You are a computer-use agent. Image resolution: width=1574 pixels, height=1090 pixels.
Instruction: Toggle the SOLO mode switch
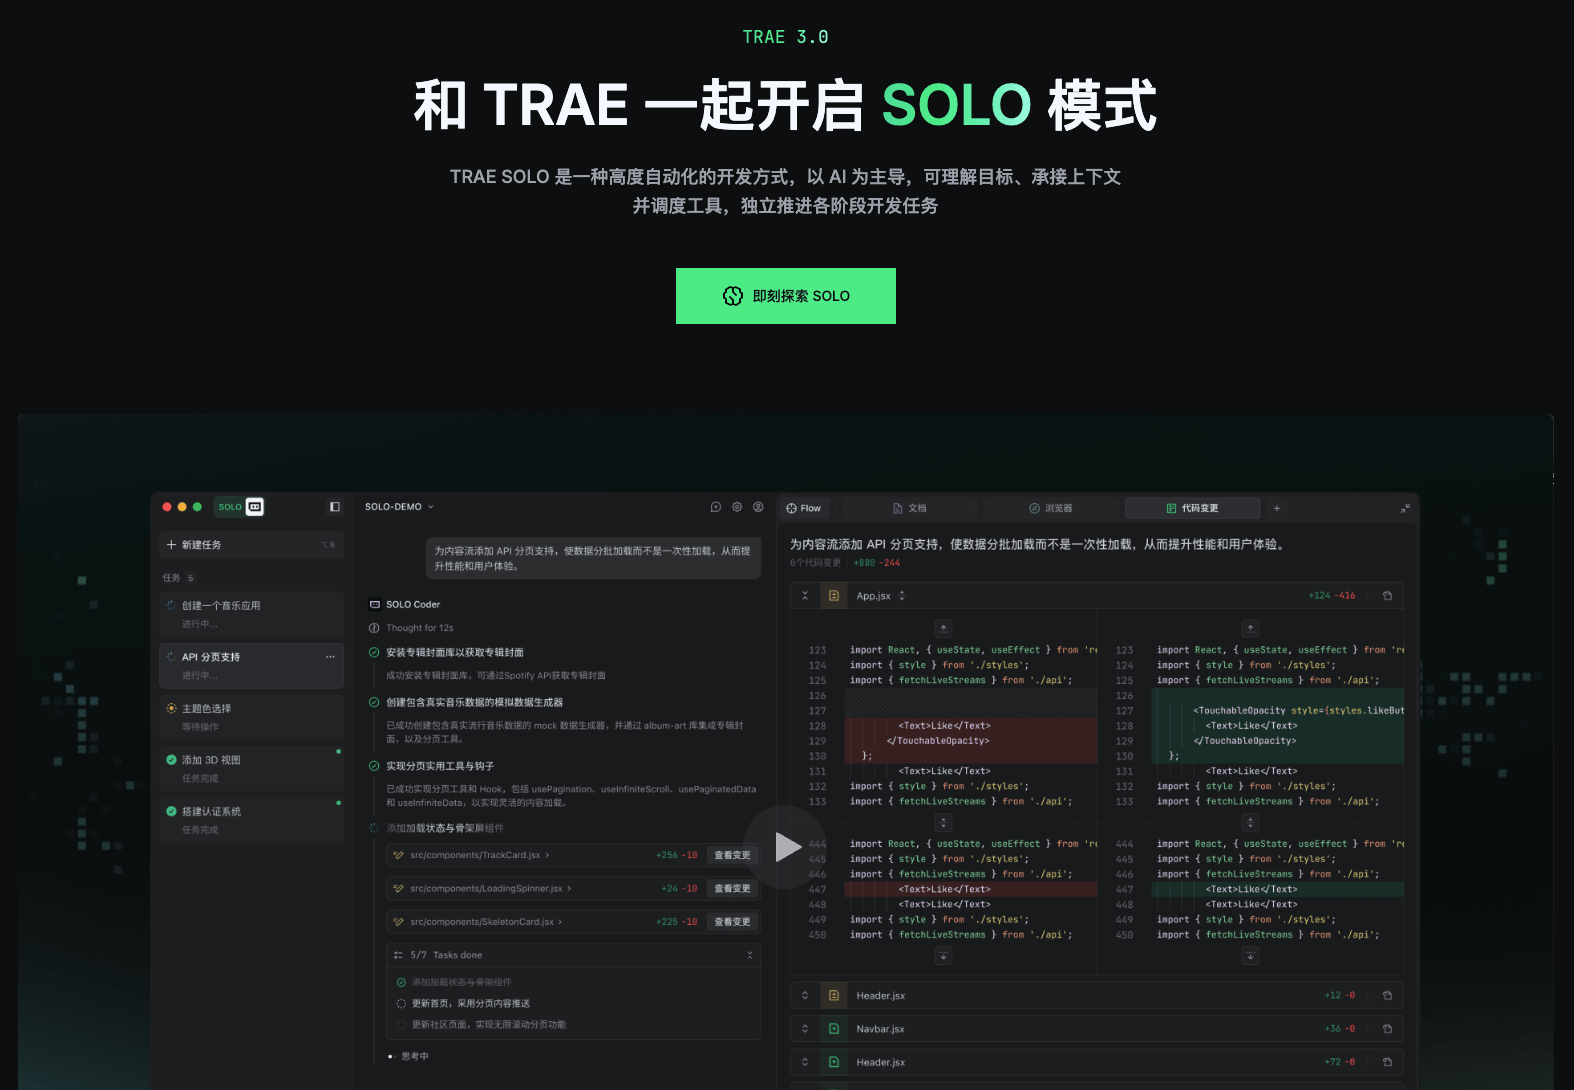tap(240, 507)
